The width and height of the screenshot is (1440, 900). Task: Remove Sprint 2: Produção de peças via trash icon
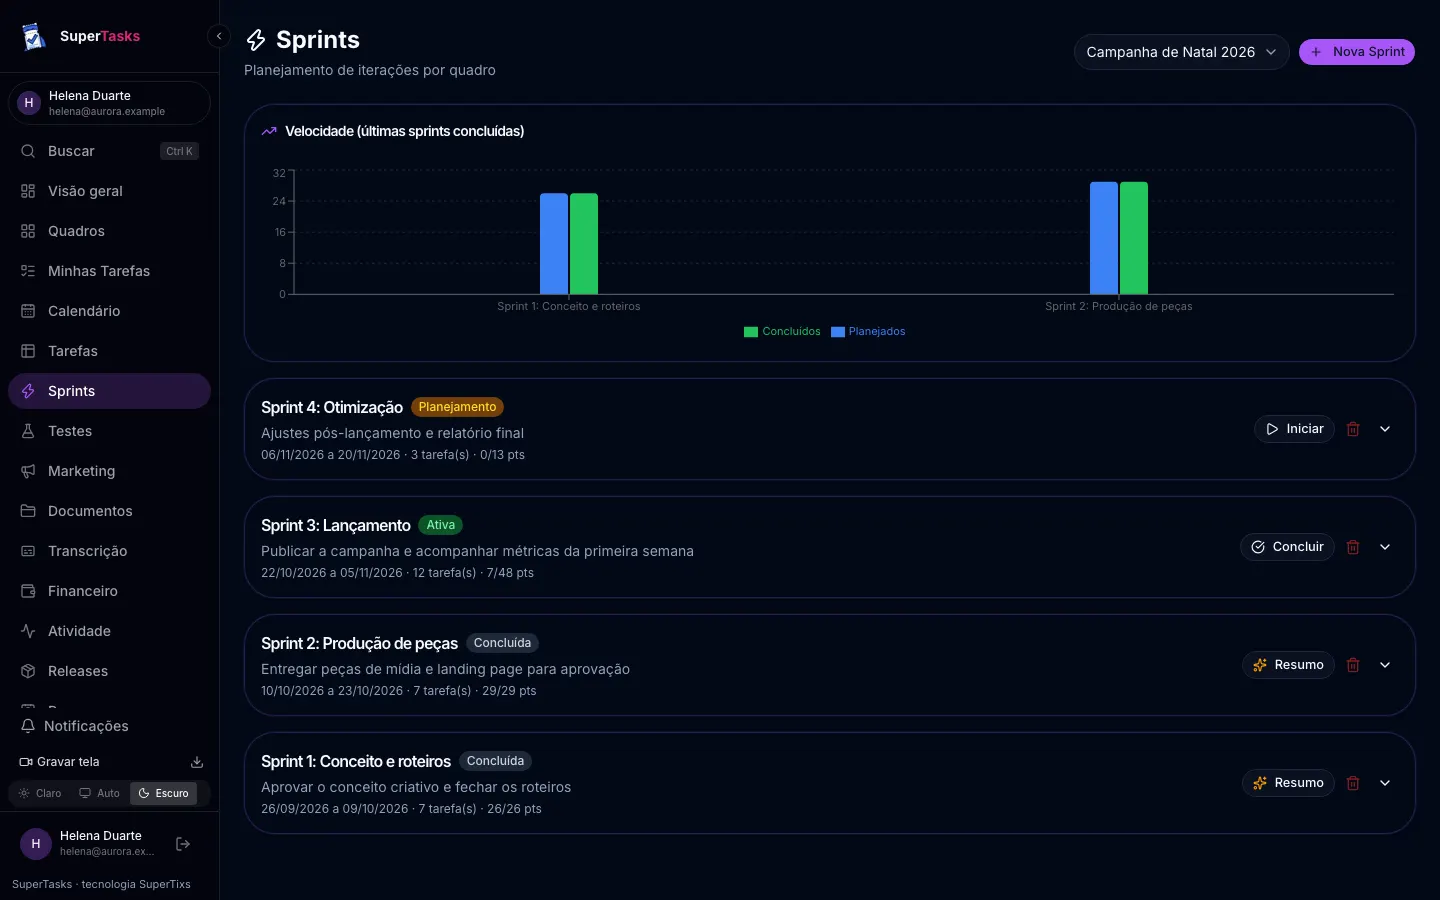point(1353,665)
